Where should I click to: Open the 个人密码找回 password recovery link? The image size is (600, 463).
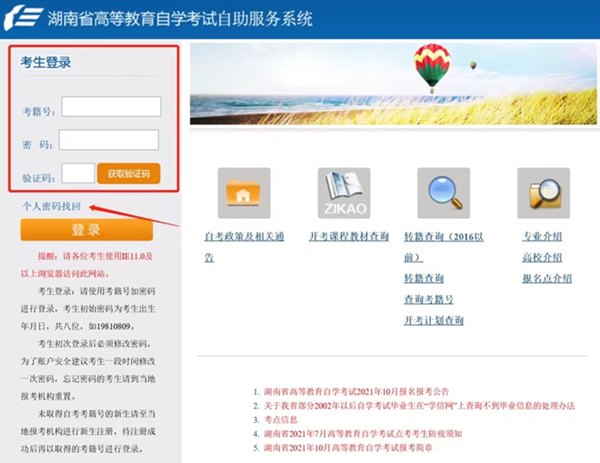tap(51, 206)
